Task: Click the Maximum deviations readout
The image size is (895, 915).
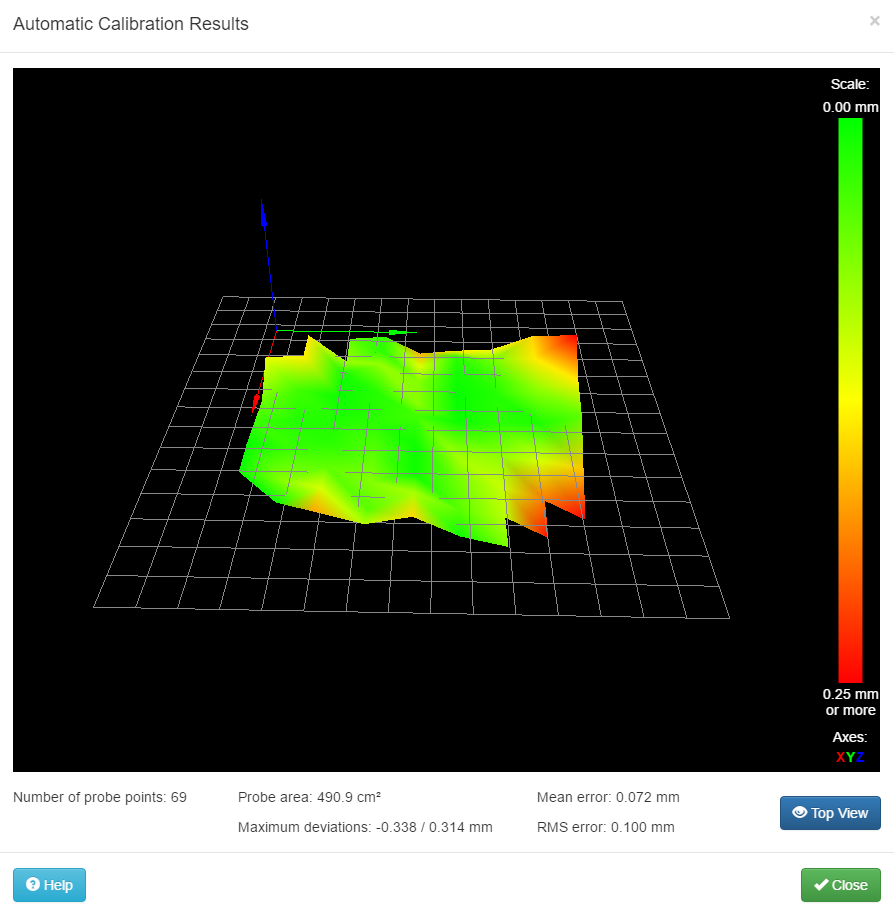Action: 365,827
